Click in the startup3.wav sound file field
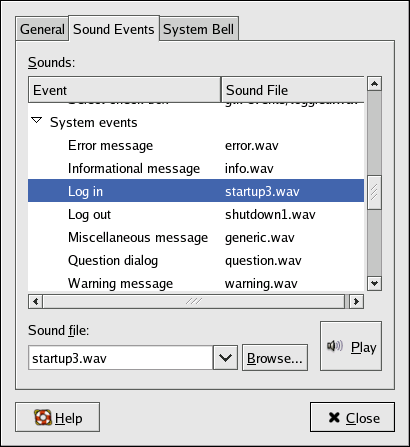The width and height of the screenshot is (410, 447). point(121,358)
